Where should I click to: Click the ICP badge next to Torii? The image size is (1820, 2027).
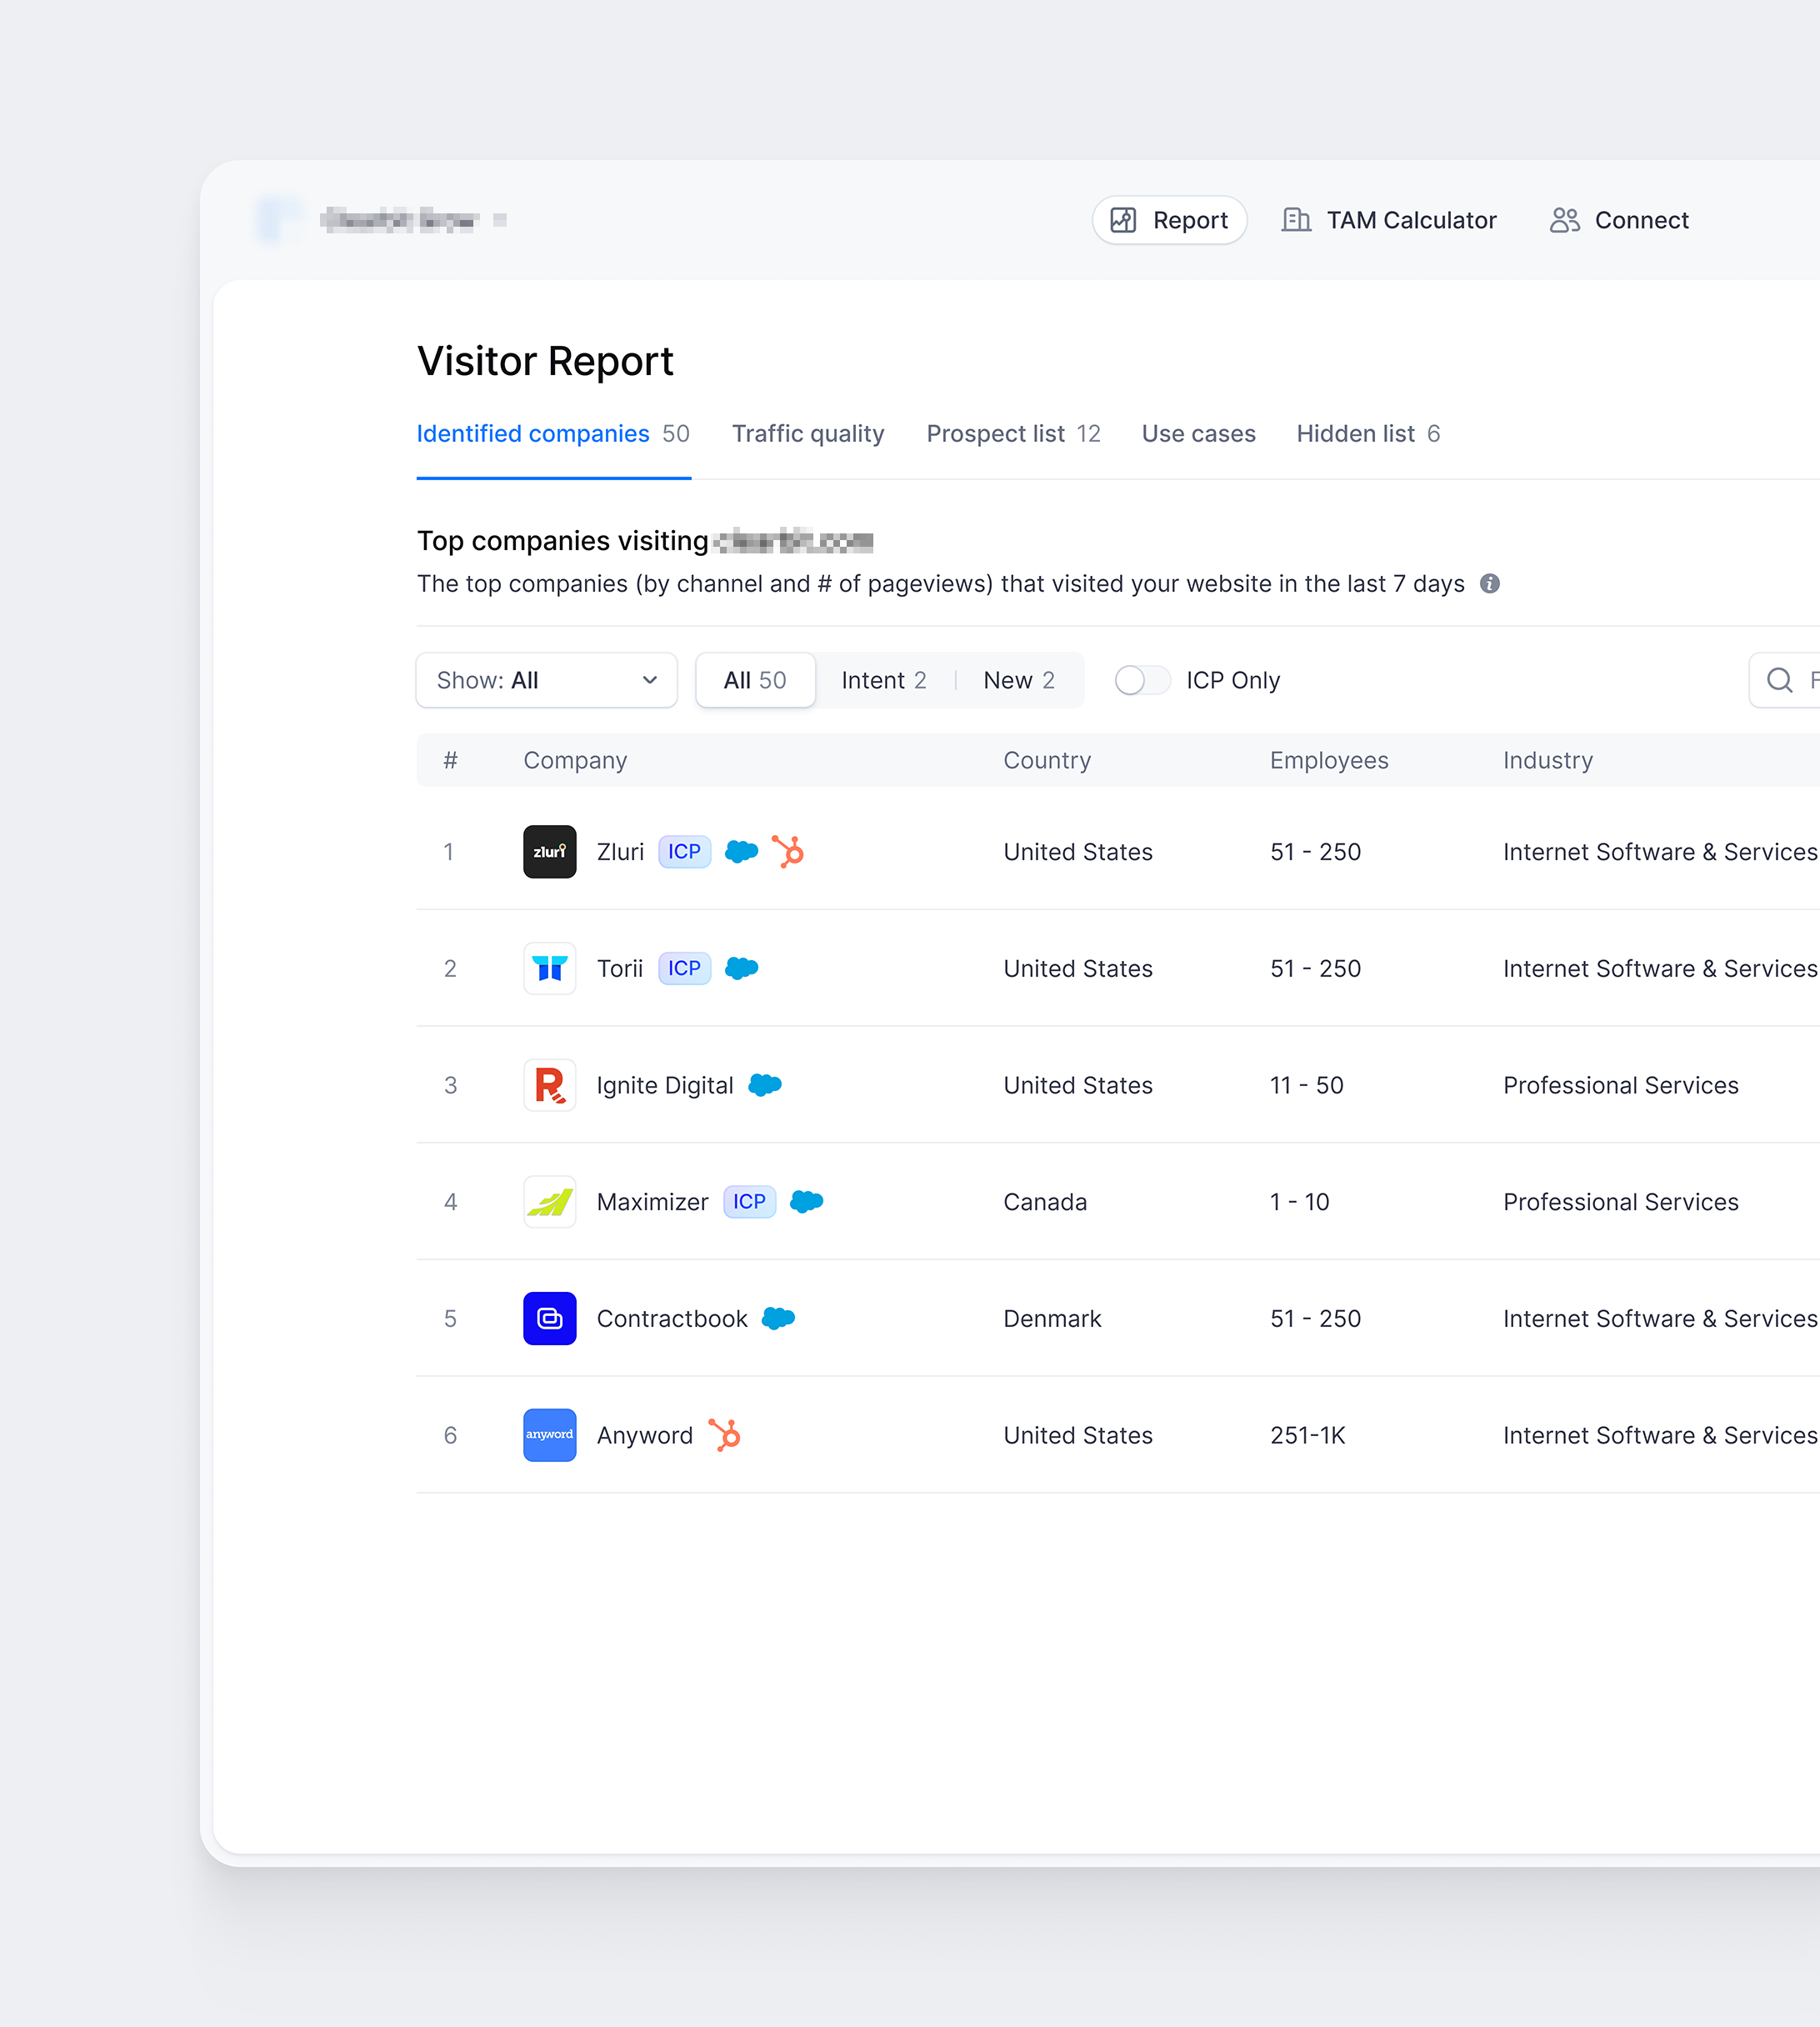[x=684, y=968]
